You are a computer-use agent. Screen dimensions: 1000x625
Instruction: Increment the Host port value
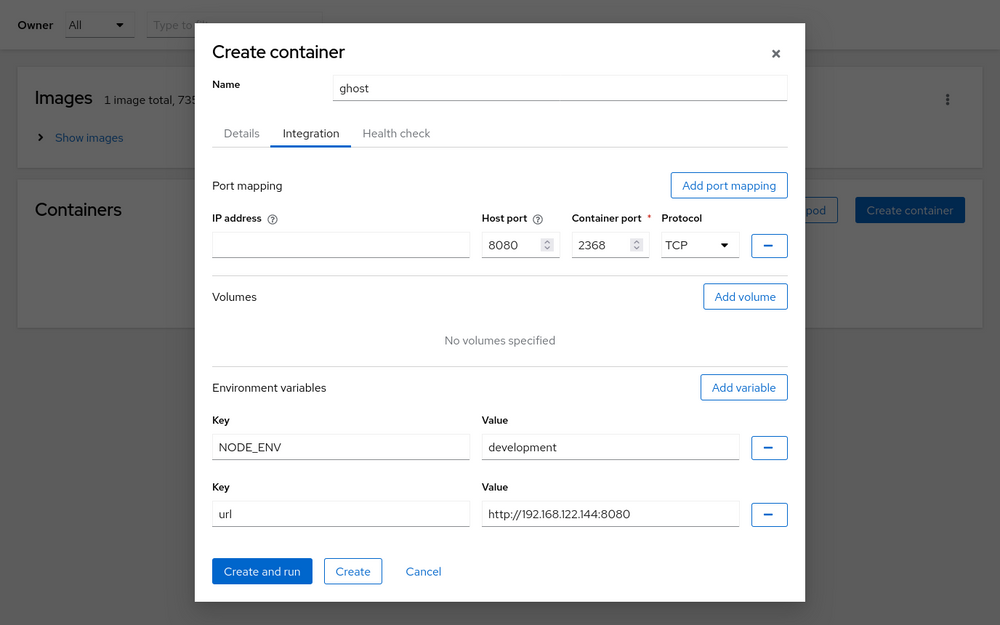547,241
